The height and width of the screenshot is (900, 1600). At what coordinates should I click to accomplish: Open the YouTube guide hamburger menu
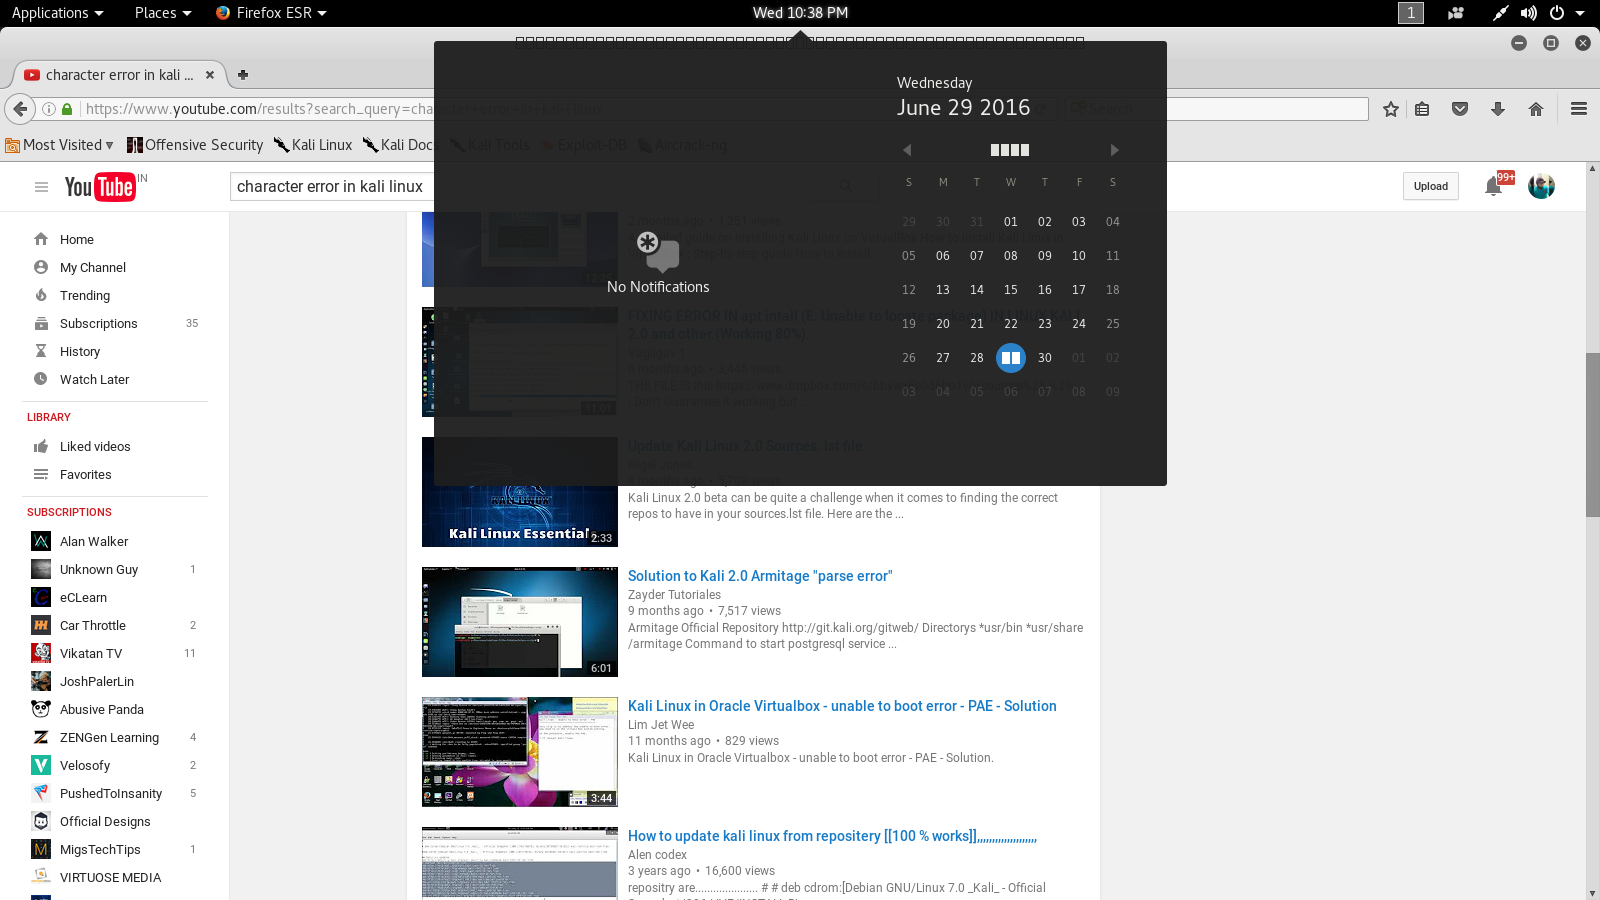point(41,187)
